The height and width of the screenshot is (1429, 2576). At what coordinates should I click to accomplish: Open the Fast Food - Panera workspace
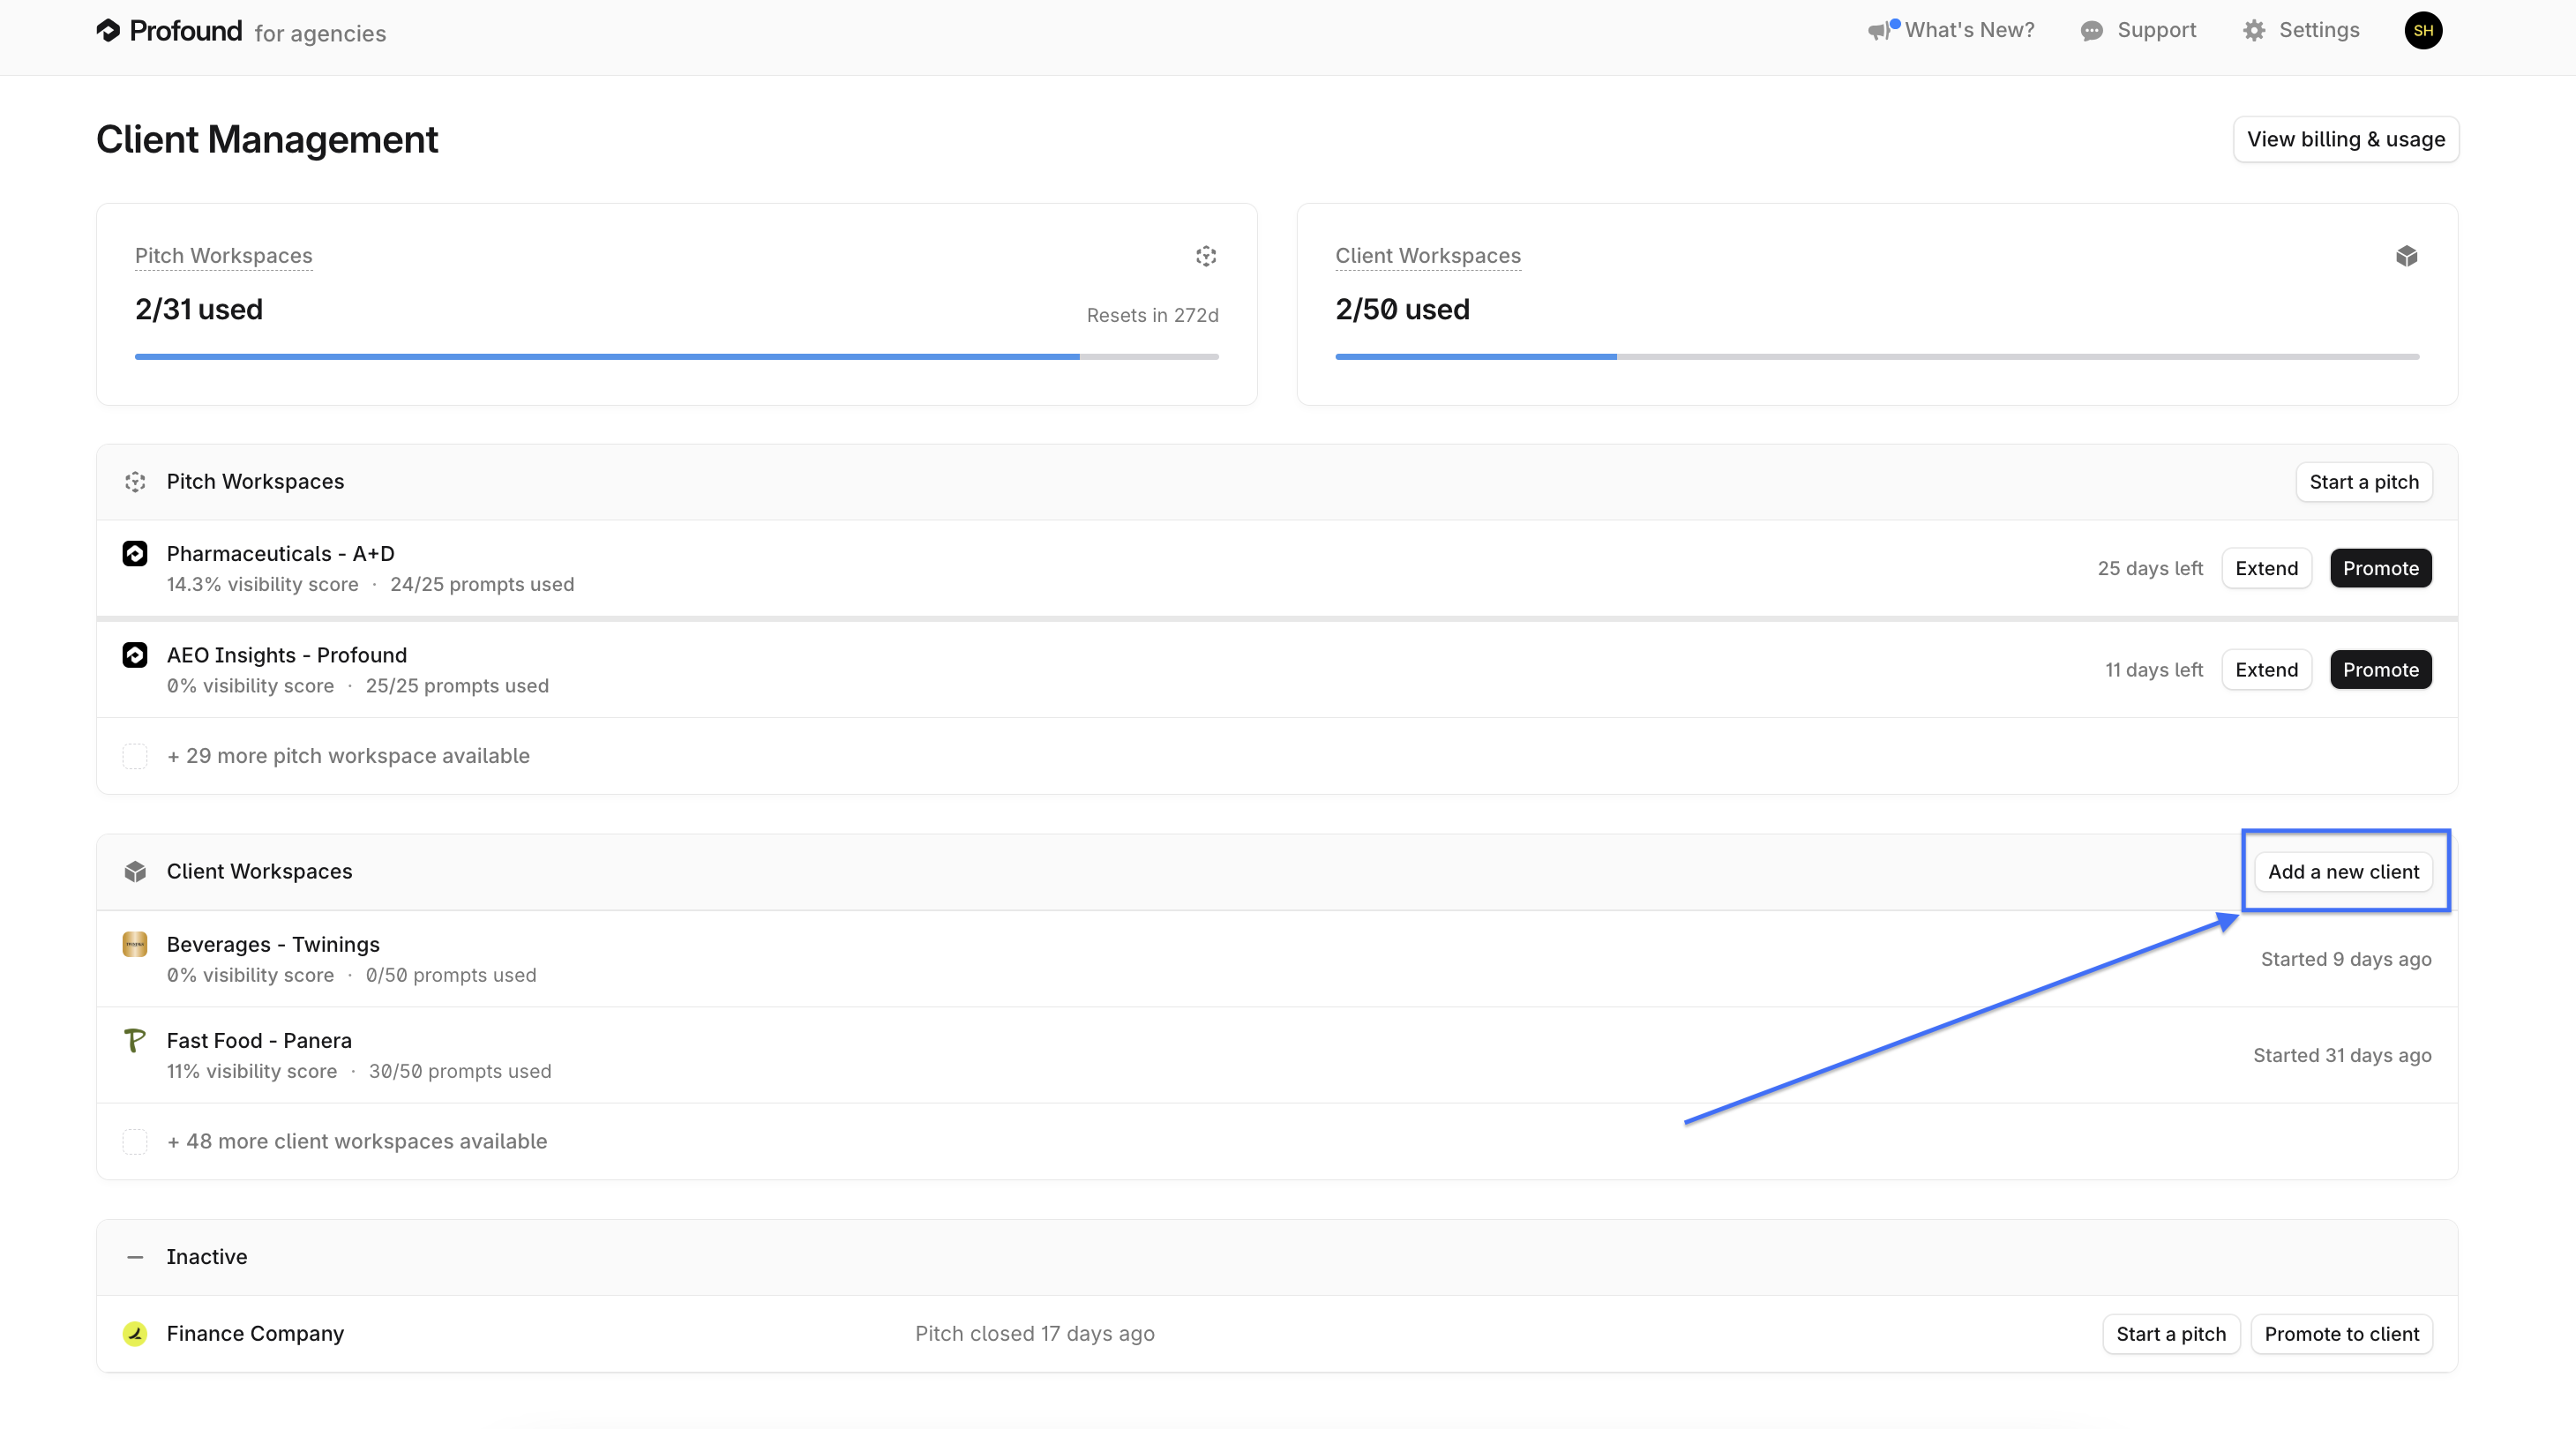(1277, 1055)
